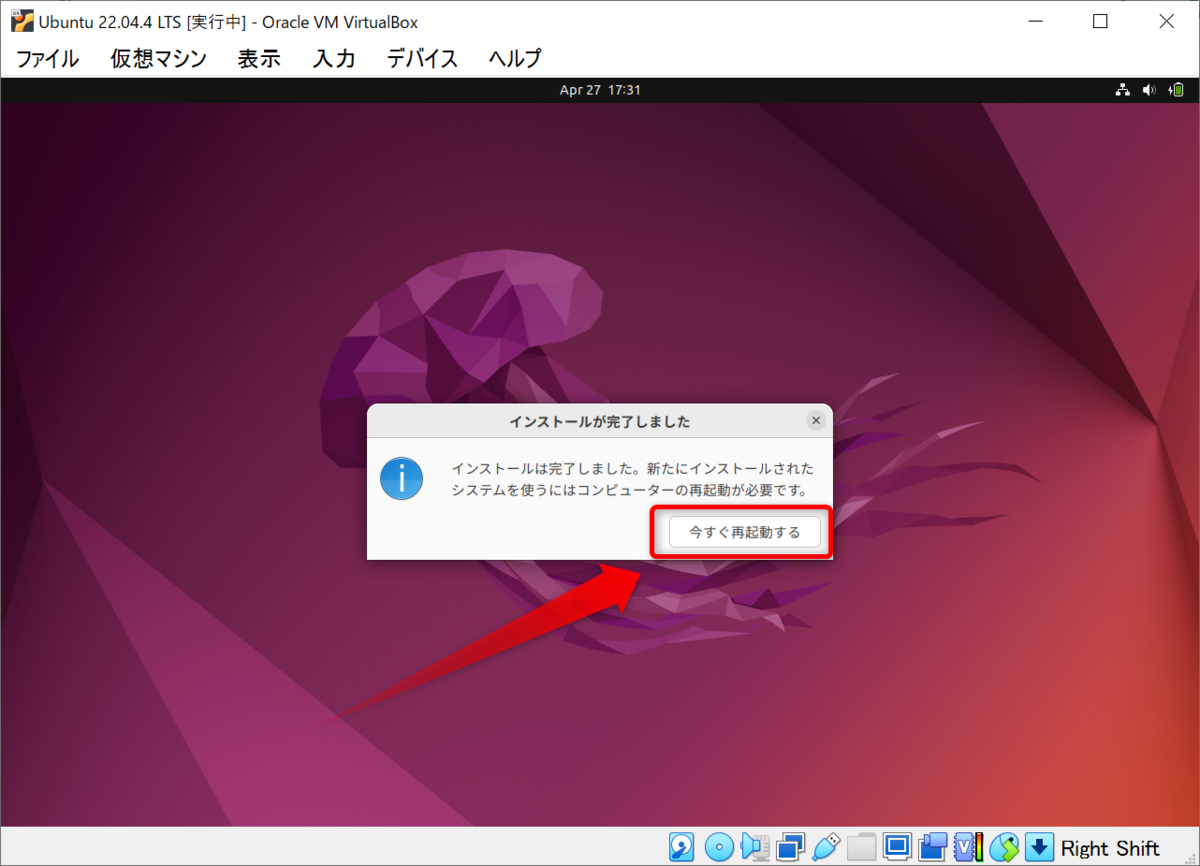Image resolution: width=1200 pixels, height=866 pixels.
Task: Click the インストールが完了しました dialog title
Action: [x=600, y=421]
